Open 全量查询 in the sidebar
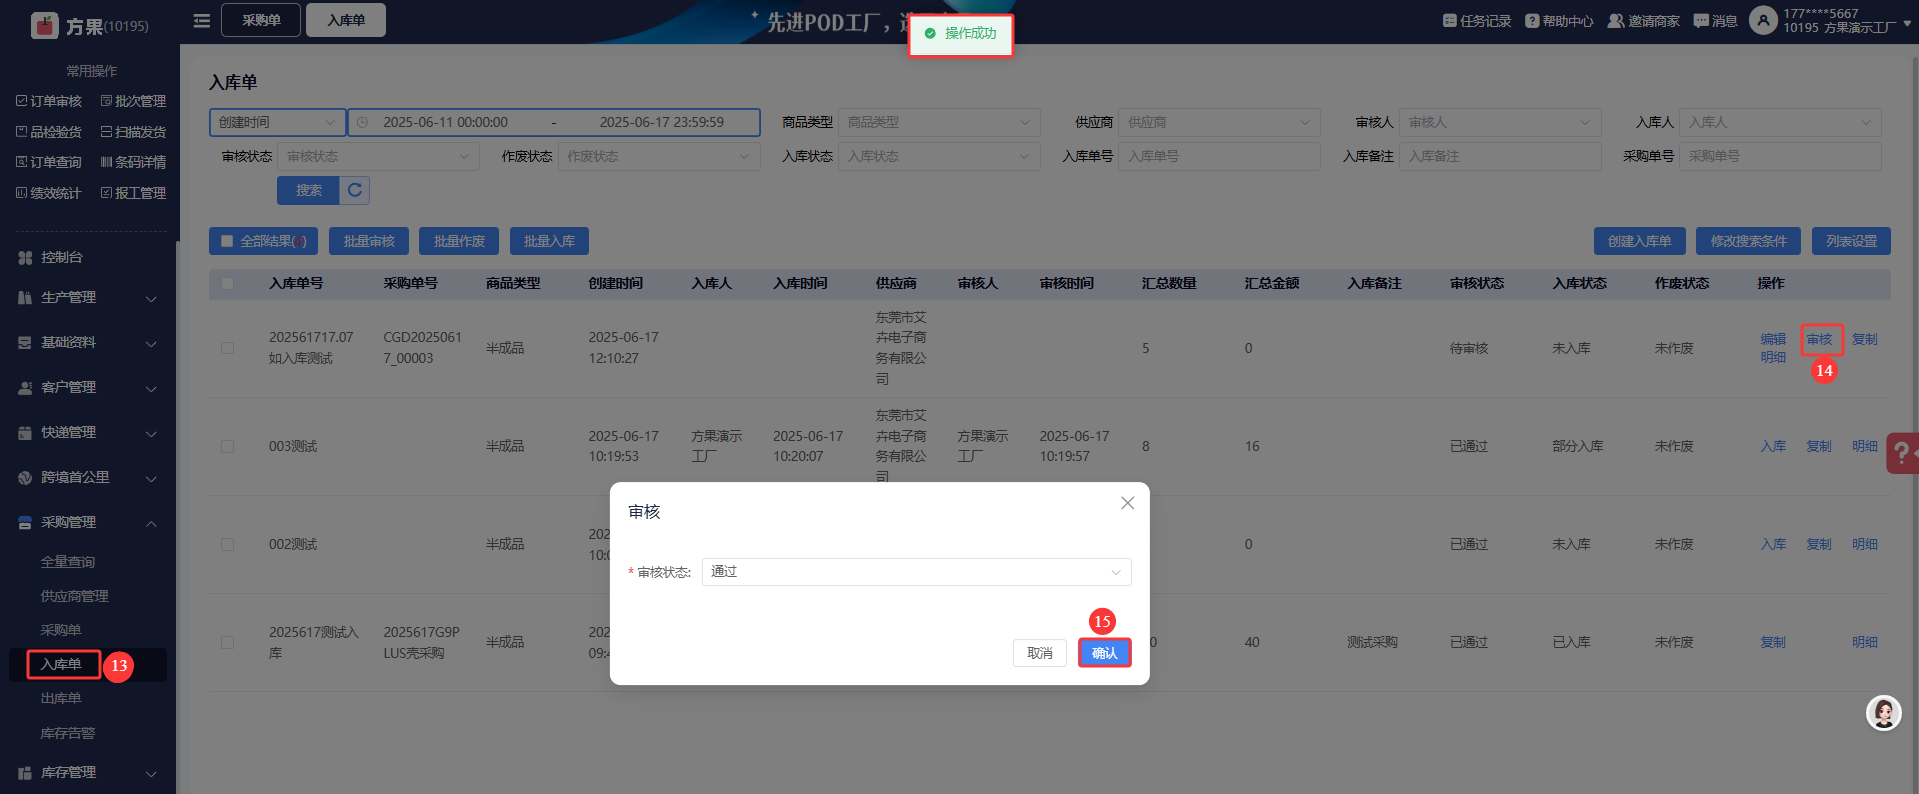 click(68, 562)
